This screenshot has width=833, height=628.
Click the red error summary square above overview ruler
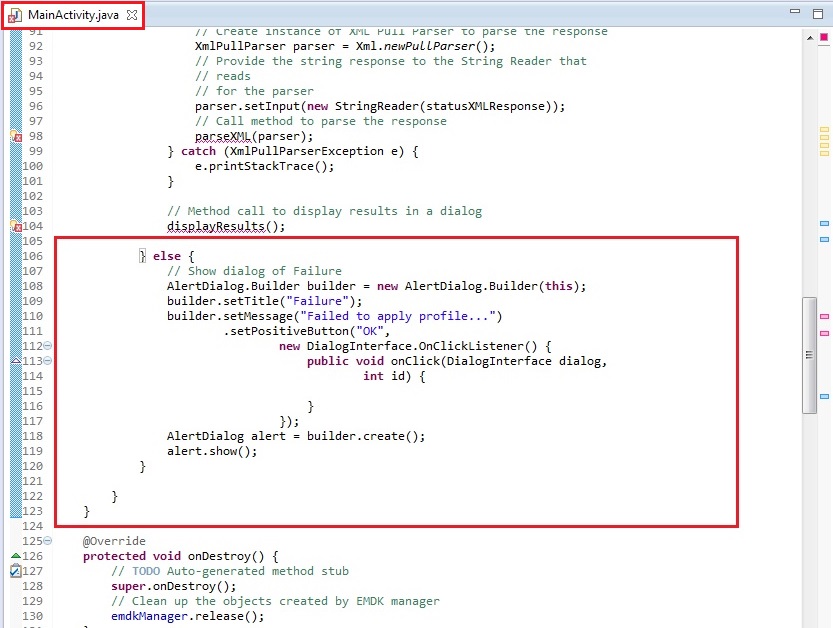coord(824,37)
